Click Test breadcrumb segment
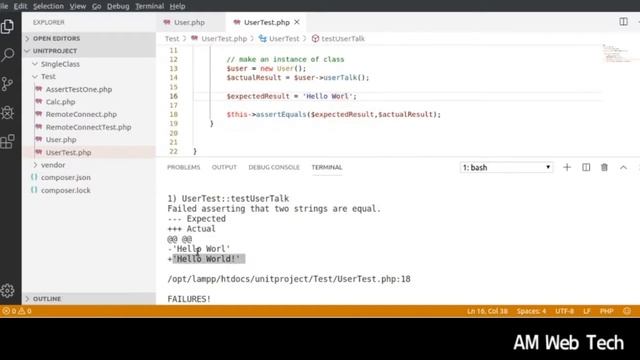This screenshot has height=360, width=640. [x=172, y=38]
